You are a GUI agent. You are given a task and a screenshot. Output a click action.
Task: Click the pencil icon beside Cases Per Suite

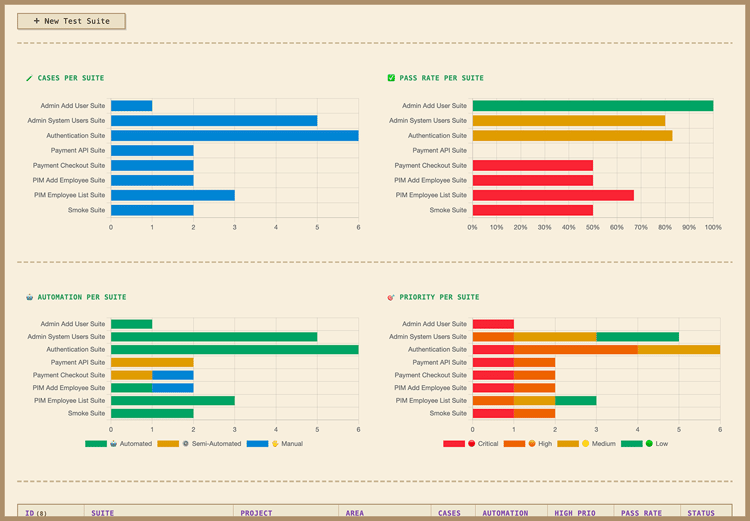(x=29, y=78)
